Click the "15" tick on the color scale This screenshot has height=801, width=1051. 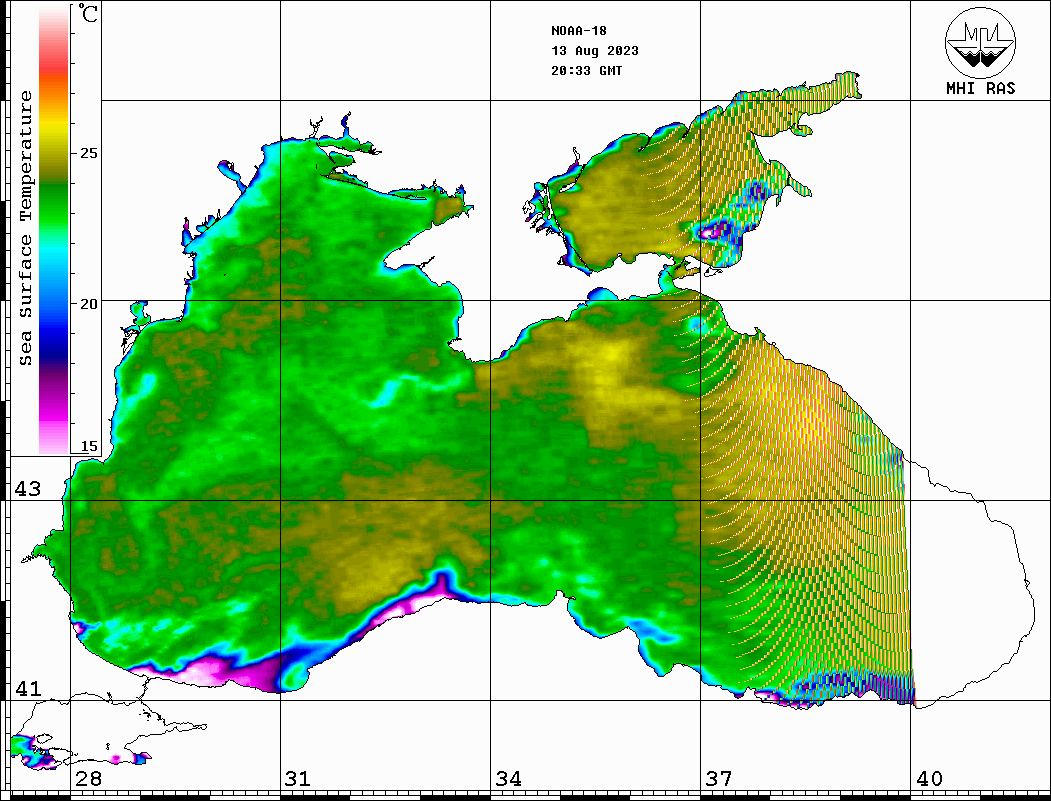88,446
